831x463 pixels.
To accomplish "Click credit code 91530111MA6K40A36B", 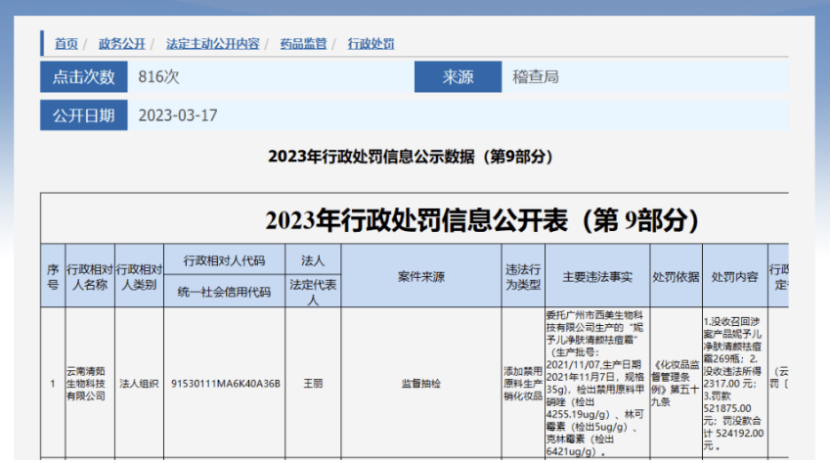I will [226, 383].
